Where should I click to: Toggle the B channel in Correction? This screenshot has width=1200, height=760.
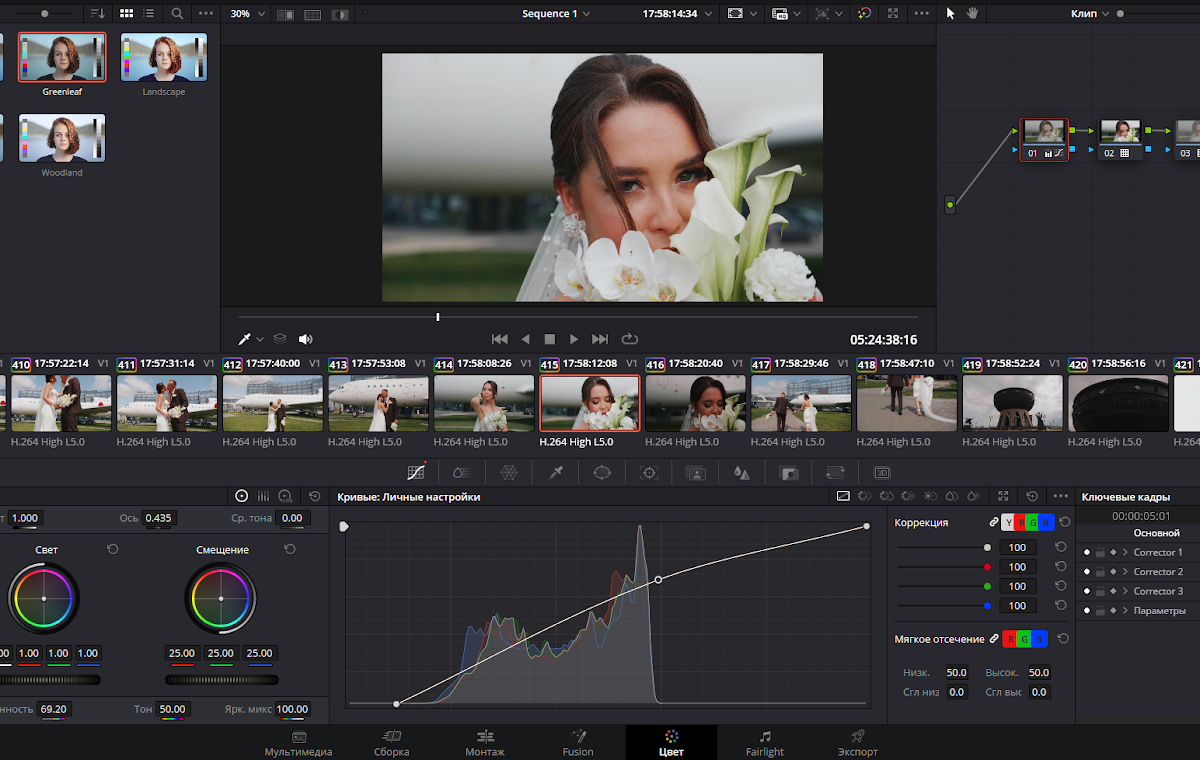point(1047,522)
